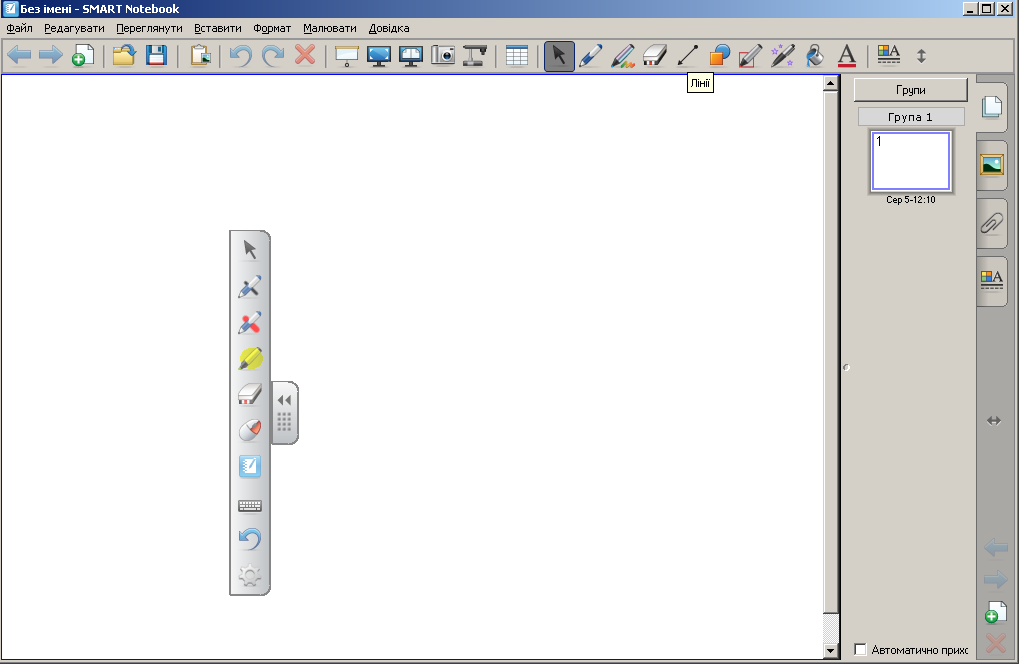Open the Малювати menu

(x=329, y=28)
